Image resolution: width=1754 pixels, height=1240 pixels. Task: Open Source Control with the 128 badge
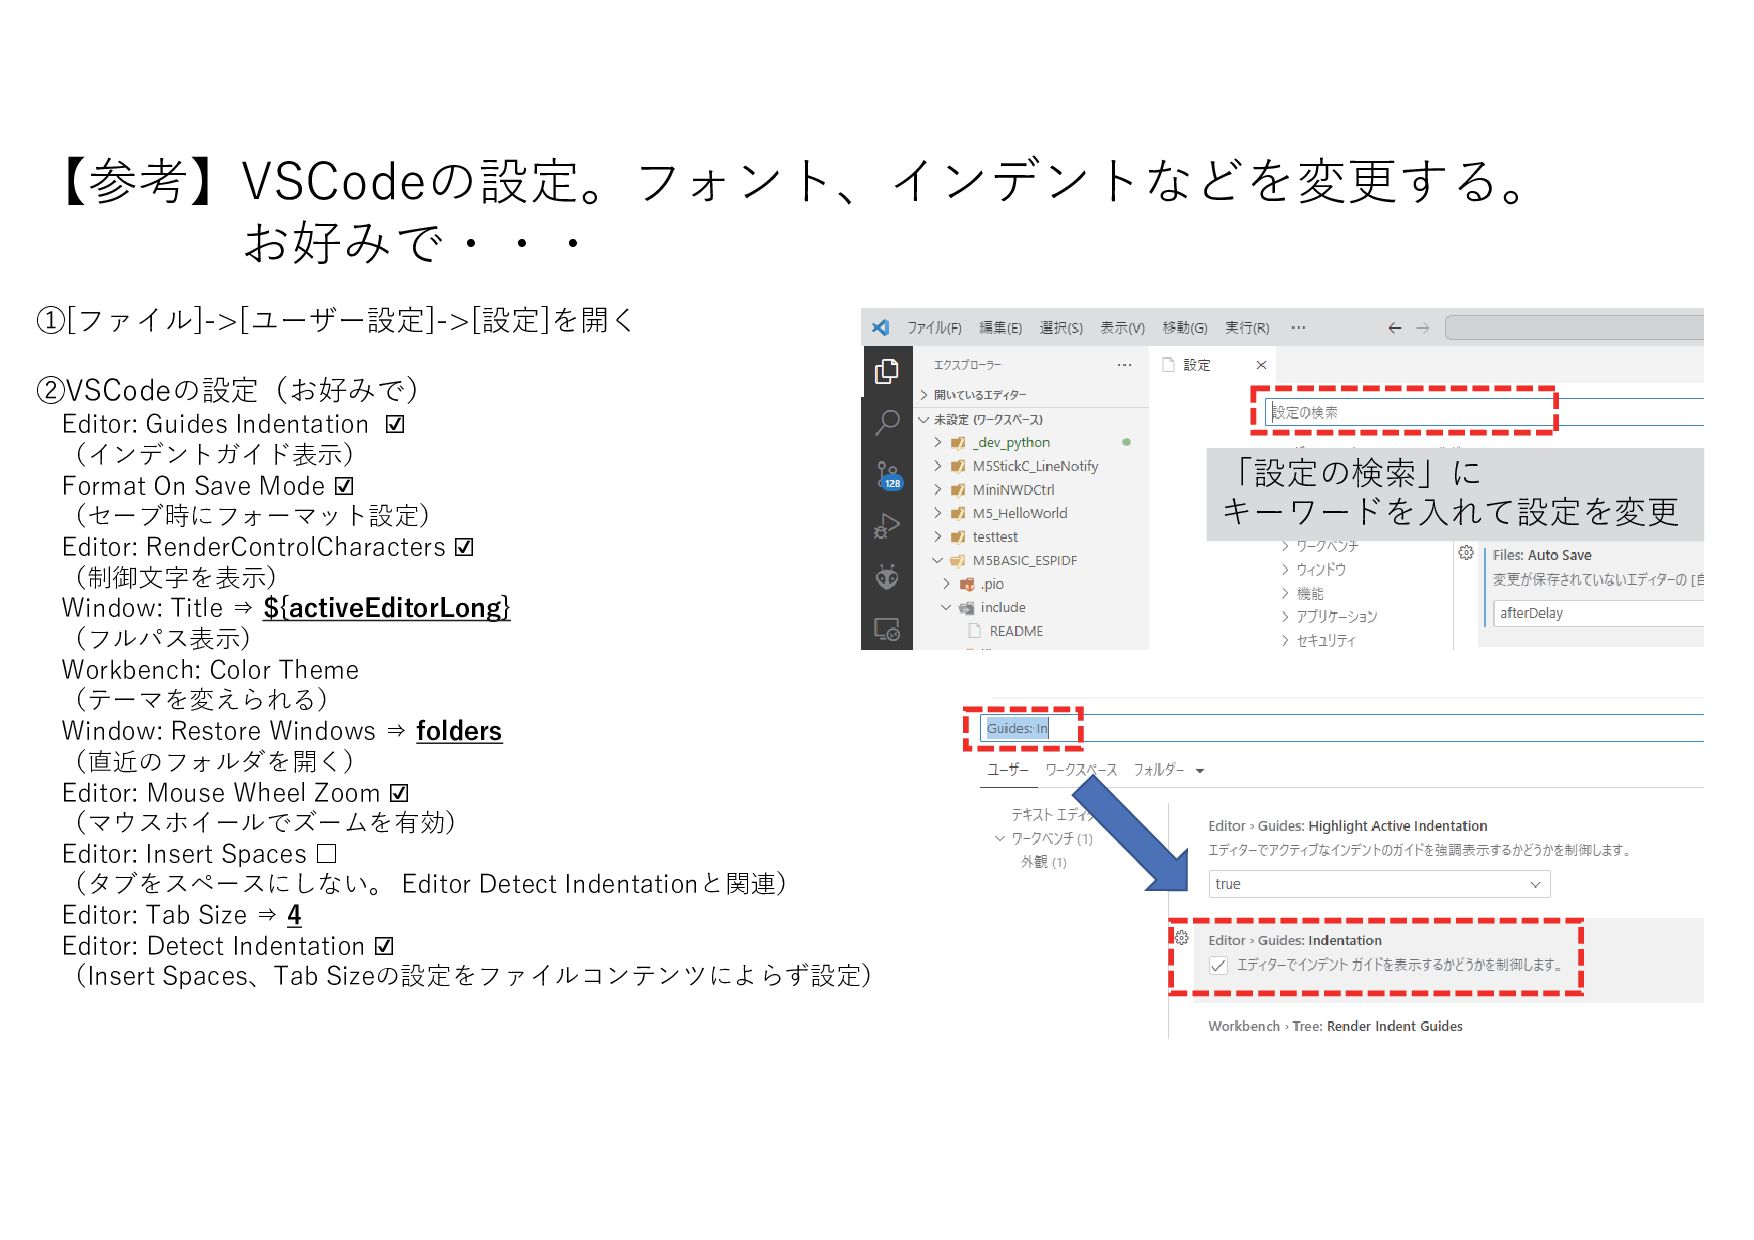pyautogui.click(x=888, y=474)
